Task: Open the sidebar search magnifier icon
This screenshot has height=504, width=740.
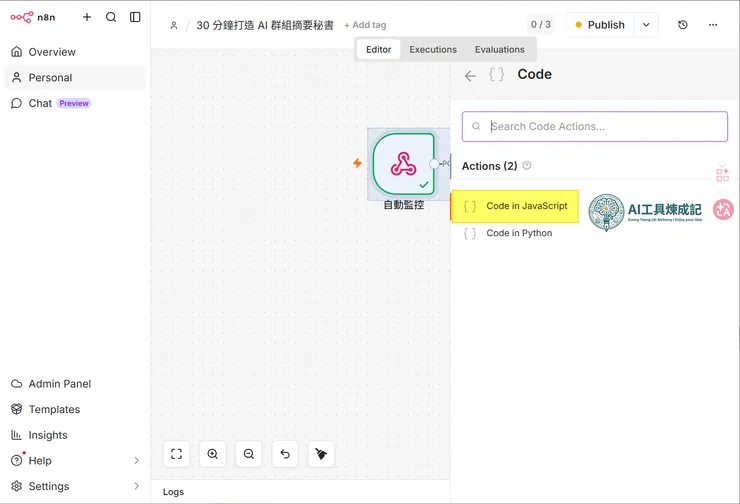Action: tap(111, 17)
